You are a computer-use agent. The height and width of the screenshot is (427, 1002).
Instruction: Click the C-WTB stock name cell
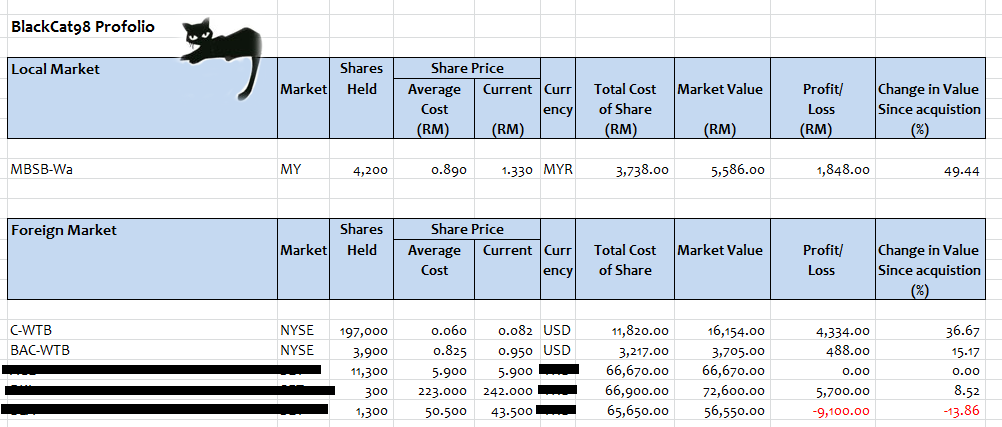(x=32, y=330)
